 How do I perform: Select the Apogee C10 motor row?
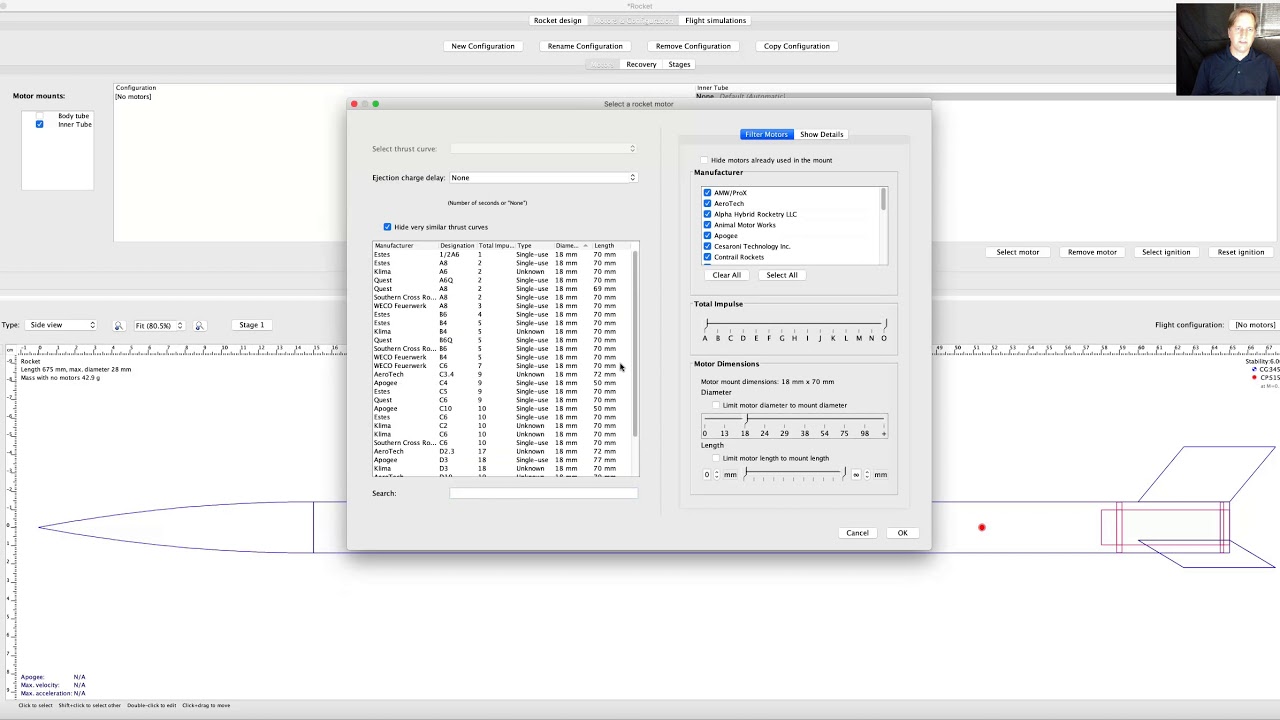point(502,409)
